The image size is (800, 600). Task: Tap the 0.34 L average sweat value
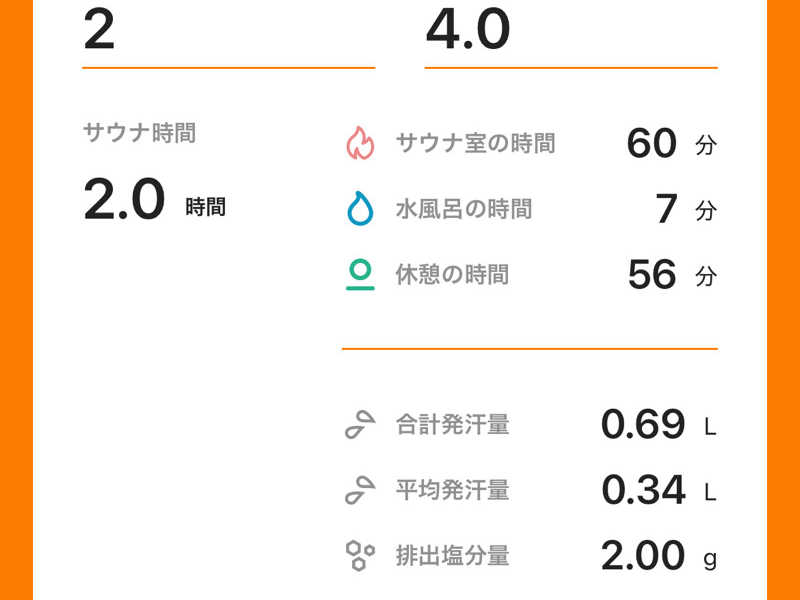pos(658,490)
